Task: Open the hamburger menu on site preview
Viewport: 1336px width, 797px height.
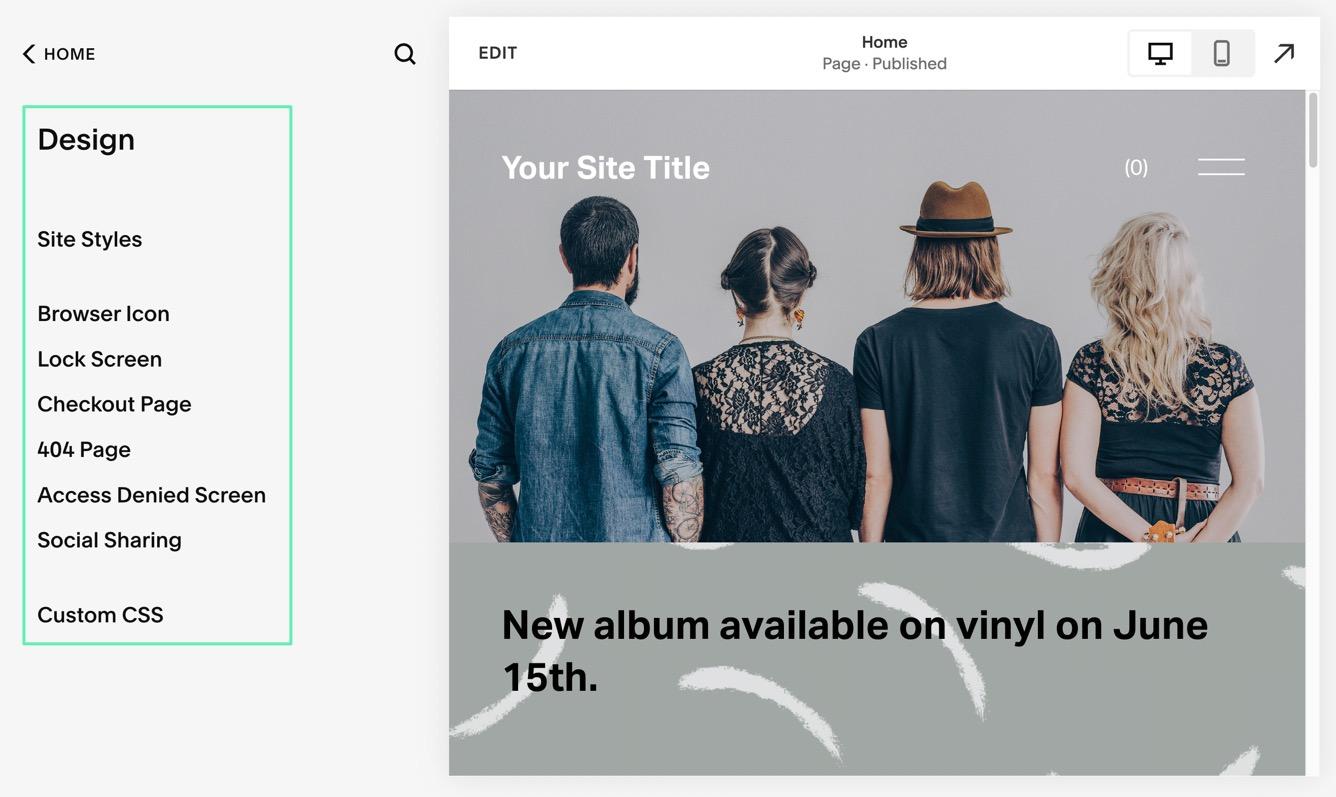Action: 1221,167
